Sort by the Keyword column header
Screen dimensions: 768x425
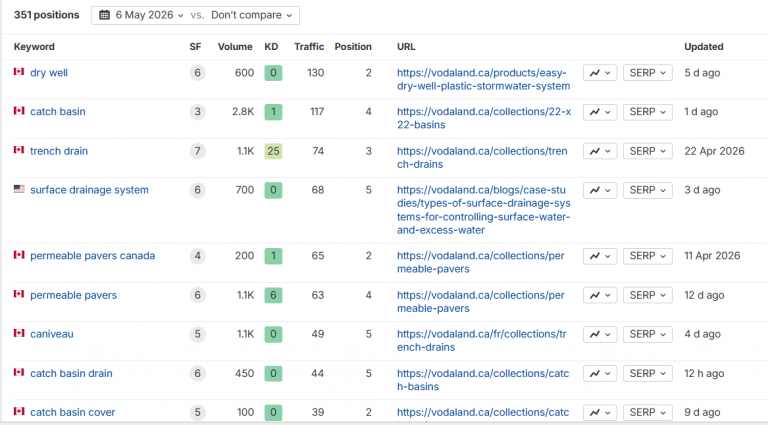click(x=34, y=47)
